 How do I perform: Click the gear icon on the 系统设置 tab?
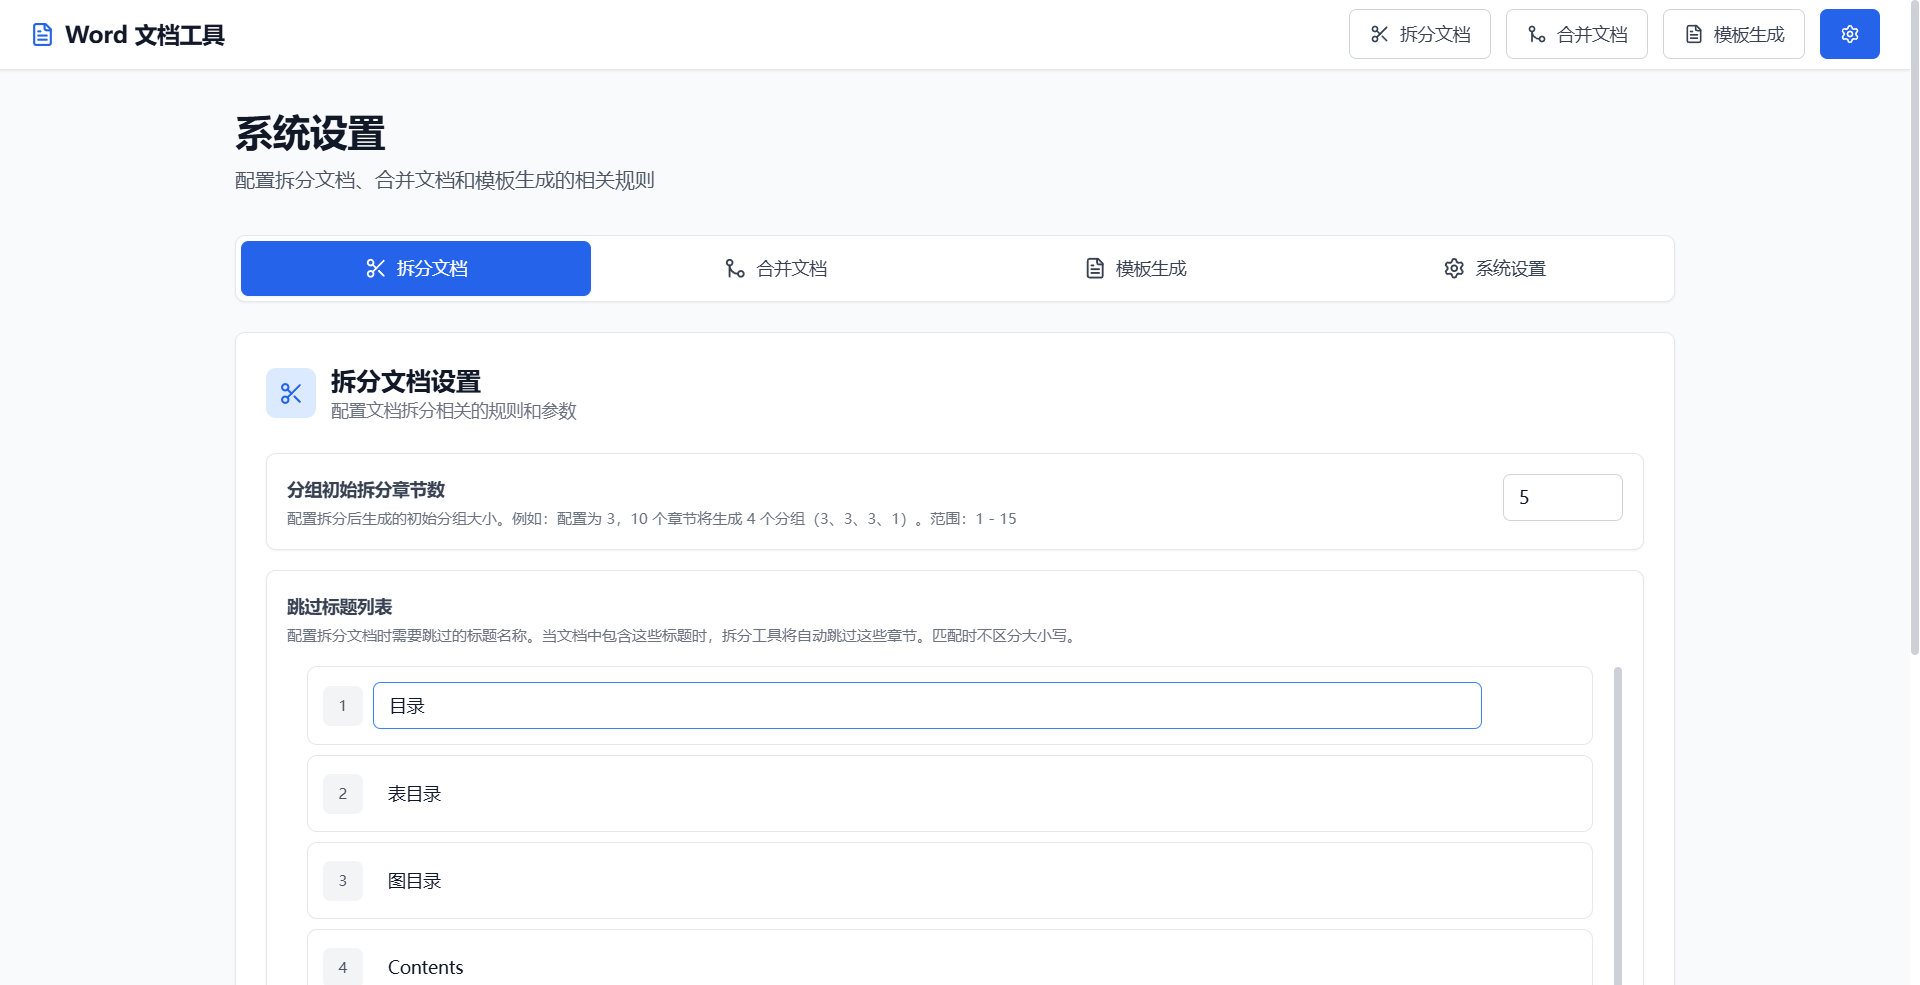[x=1454, y=268]
